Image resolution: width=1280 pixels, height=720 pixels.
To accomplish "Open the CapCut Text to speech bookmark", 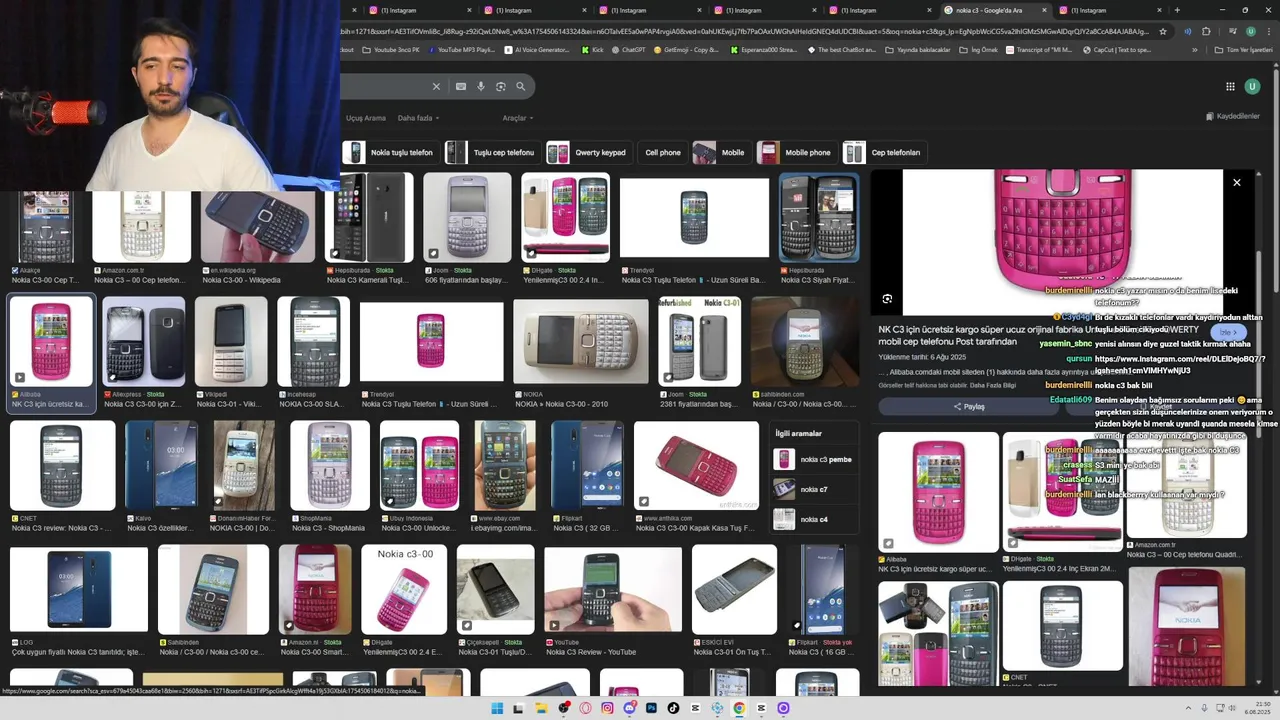I will [x=1116, y=49].
